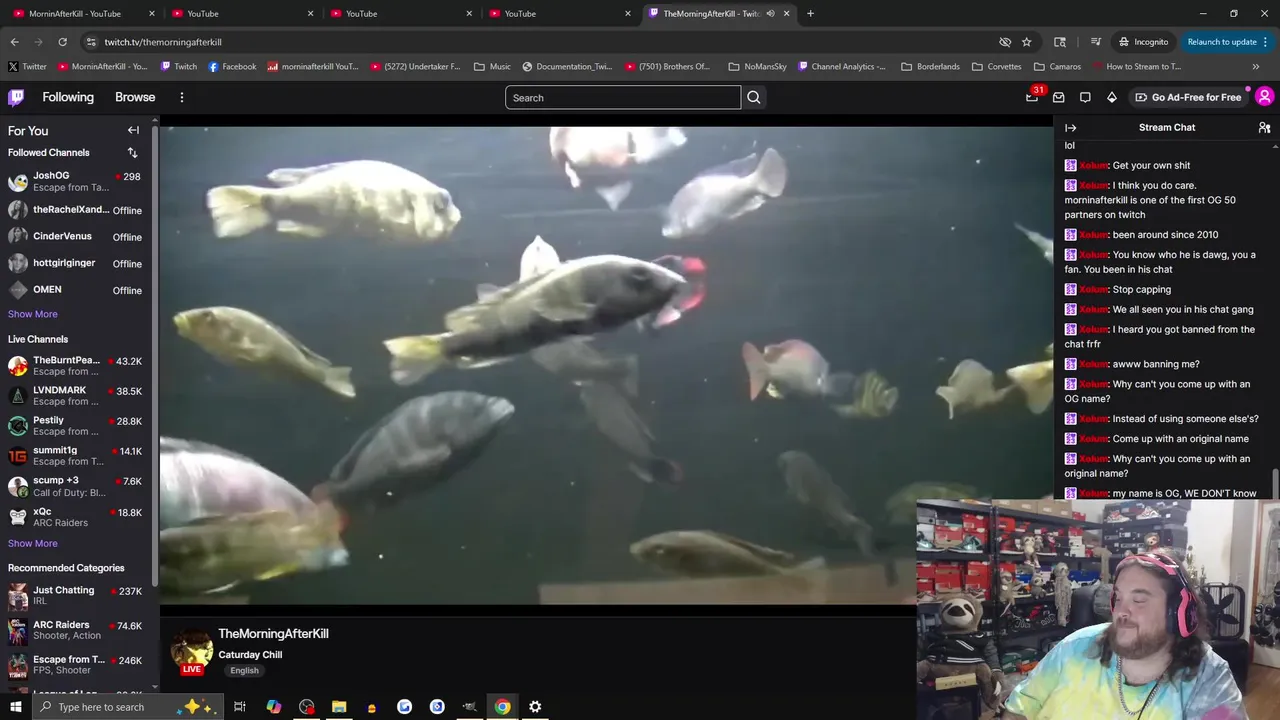
Task: Go back in browser history
Action: click(x=14, y=42)
